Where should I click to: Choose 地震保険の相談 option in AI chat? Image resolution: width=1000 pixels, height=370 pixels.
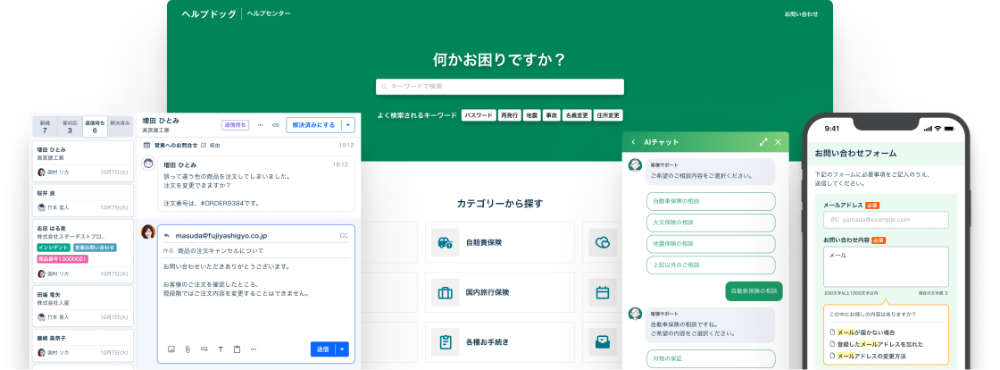click(x=710, y=244)
